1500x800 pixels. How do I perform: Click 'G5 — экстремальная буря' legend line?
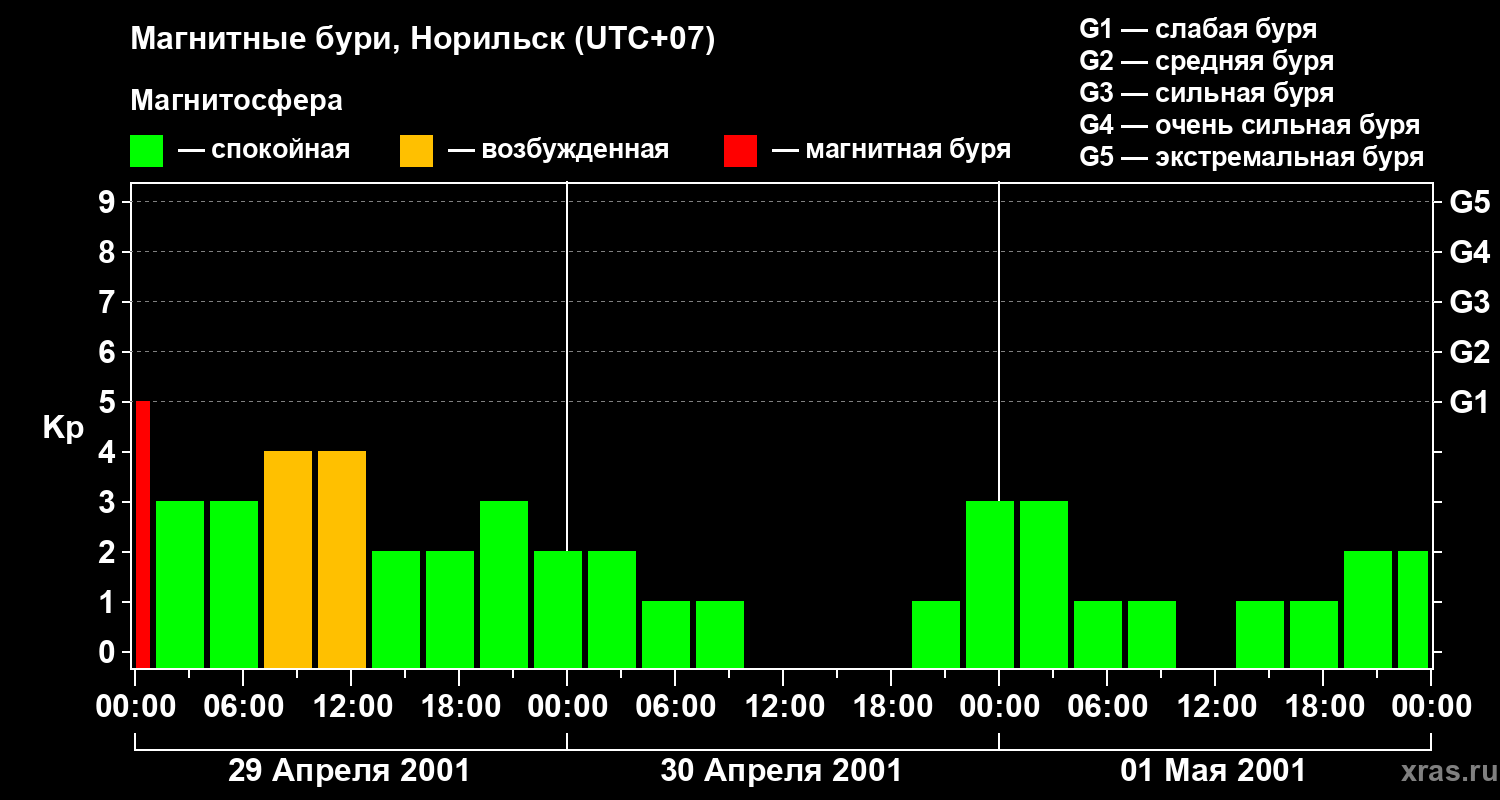[x=1251, y=157]
